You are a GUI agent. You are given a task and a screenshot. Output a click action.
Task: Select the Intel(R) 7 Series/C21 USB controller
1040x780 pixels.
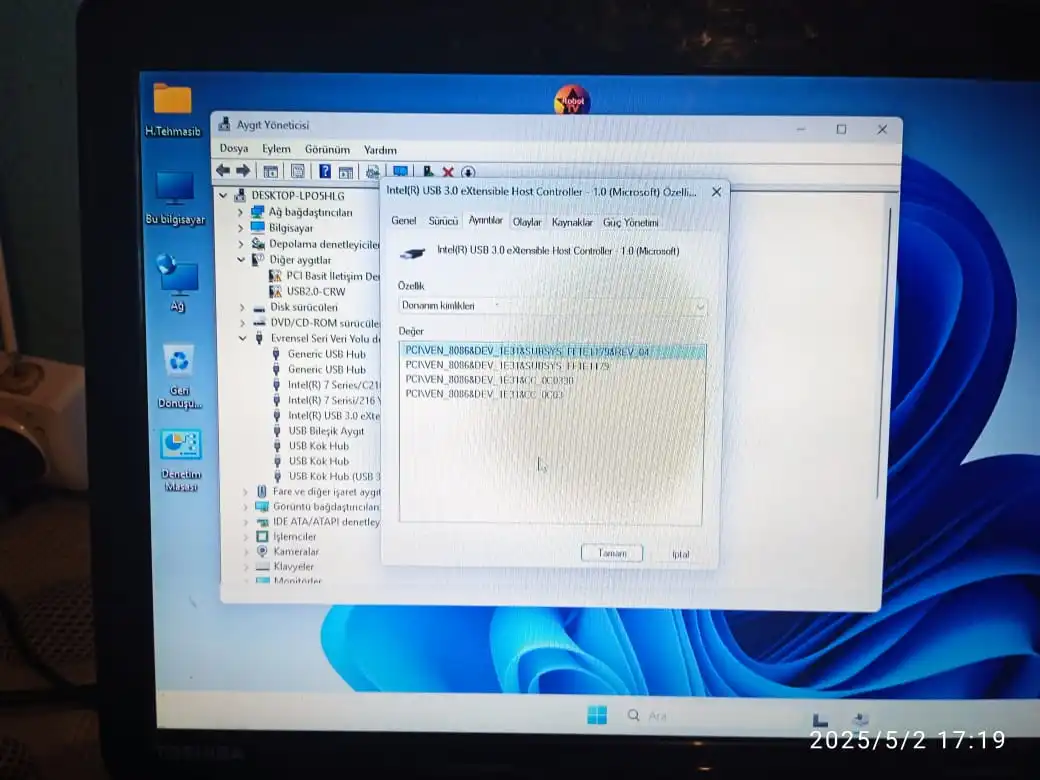tap(326, 385)
